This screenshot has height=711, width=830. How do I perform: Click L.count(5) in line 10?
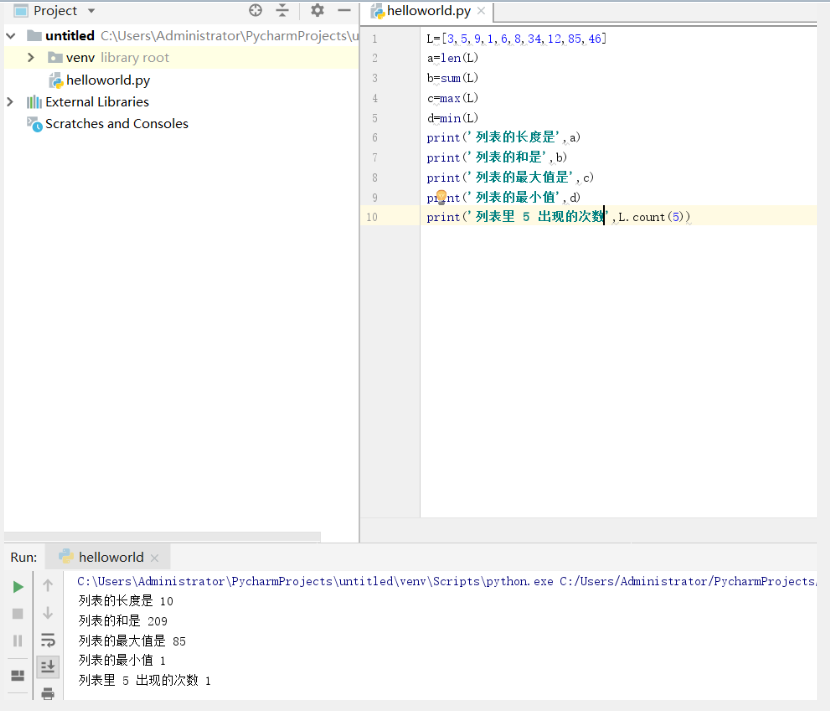pyautogui.click(x=652, y=217)
